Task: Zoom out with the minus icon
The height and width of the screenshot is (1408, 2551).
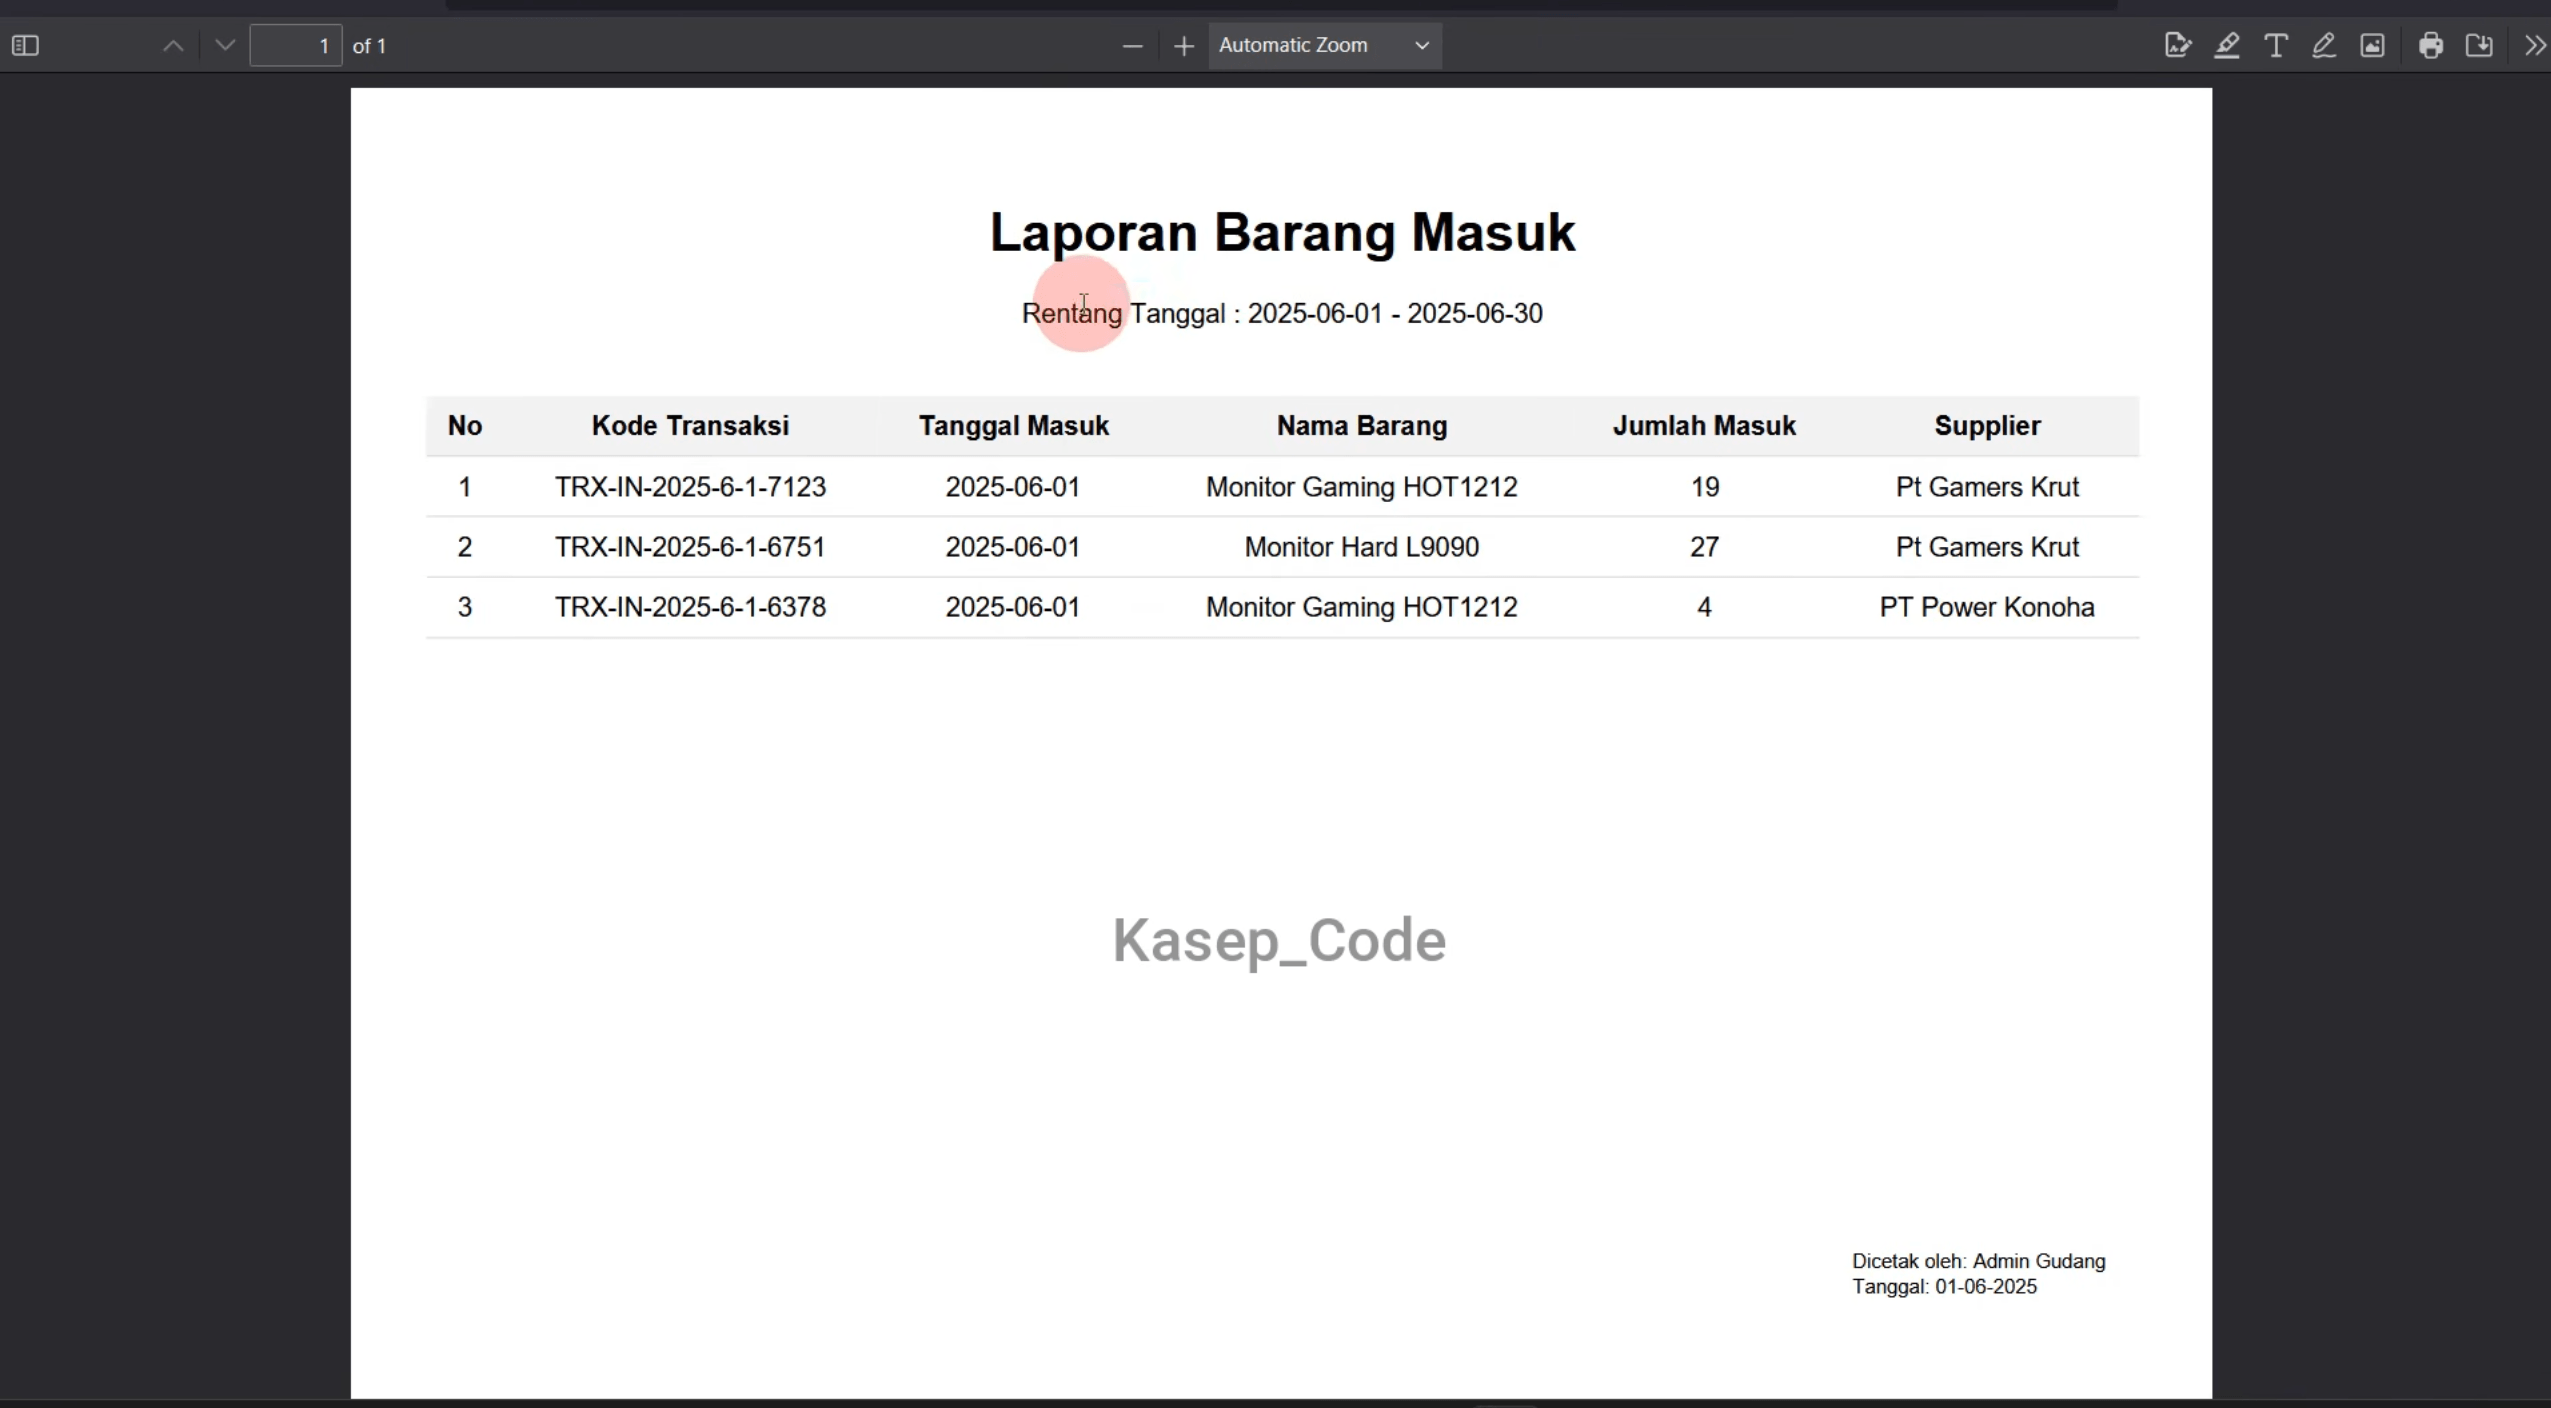Action: 1132,46
